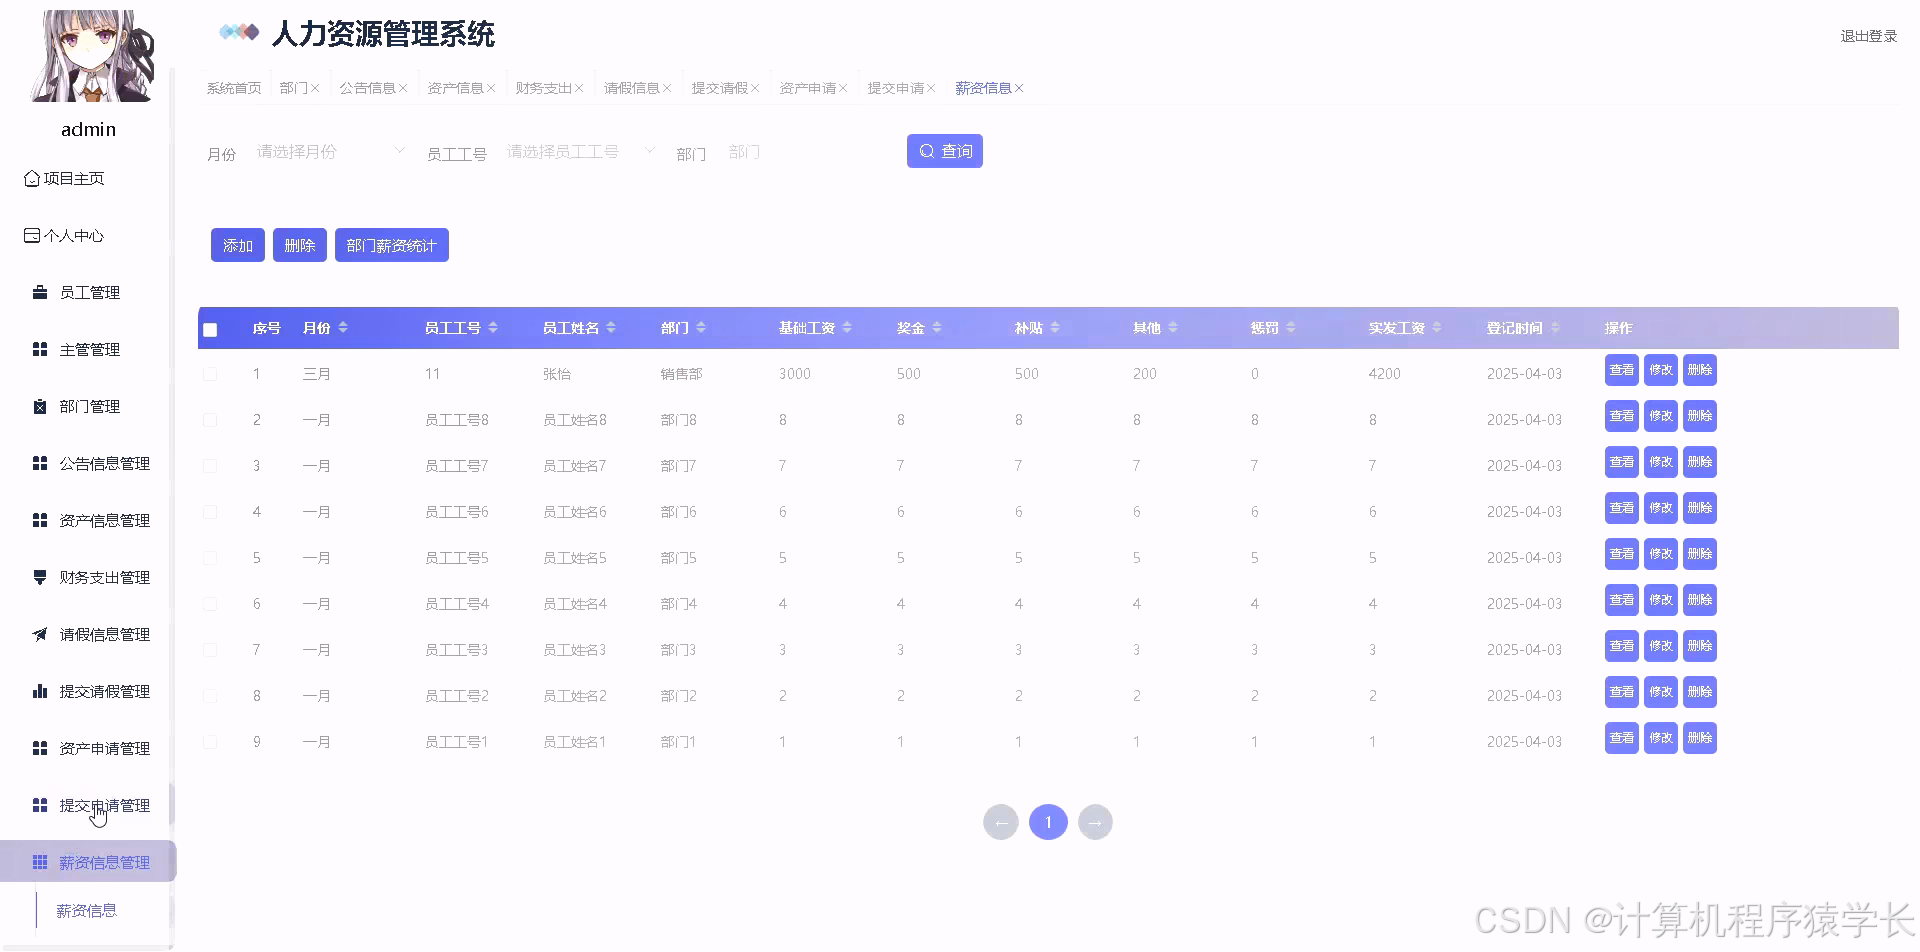
Task: Click the 请假信息管理 paper-plane icon
Action: pyautogui.click(x=39, y=634)
